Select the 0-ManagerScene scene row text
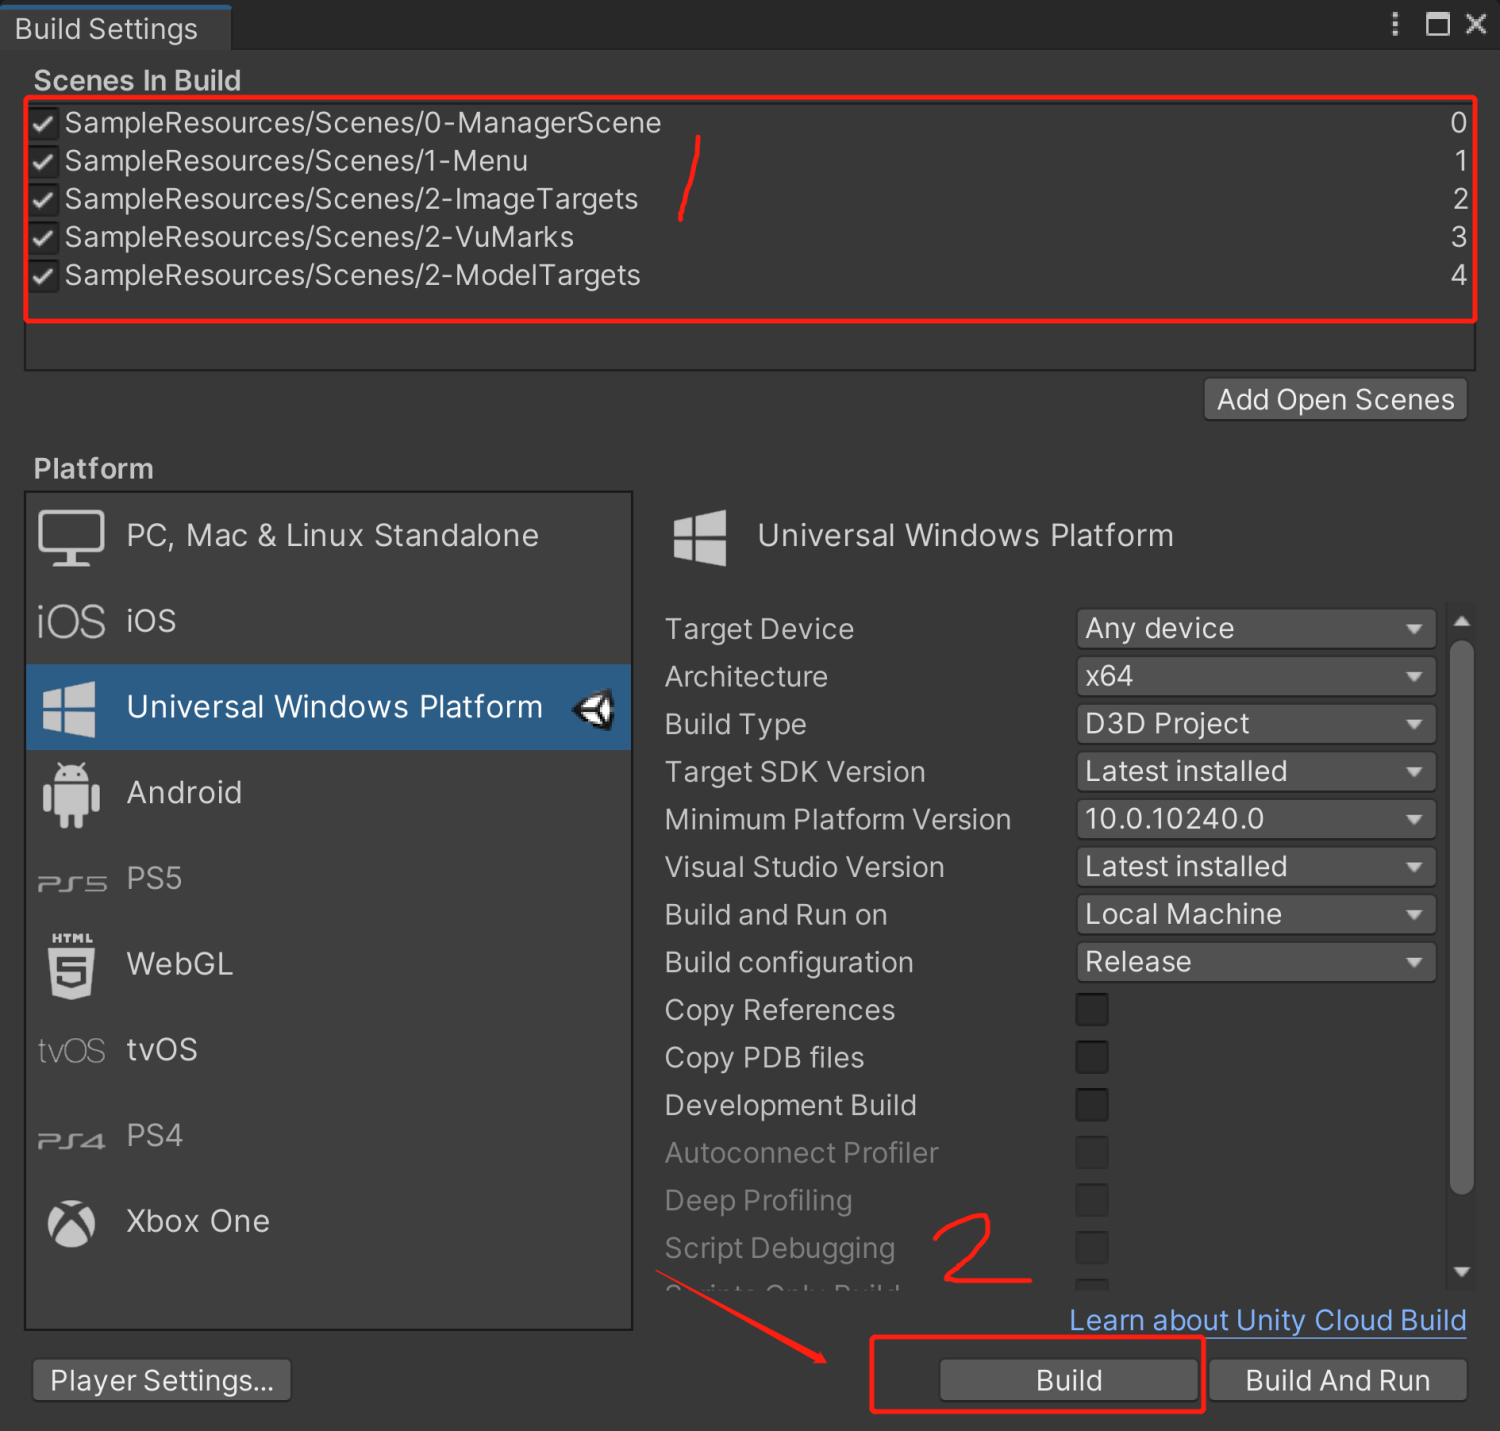1500x1431 pixels. pyautogui.click(x=363, y=123)
